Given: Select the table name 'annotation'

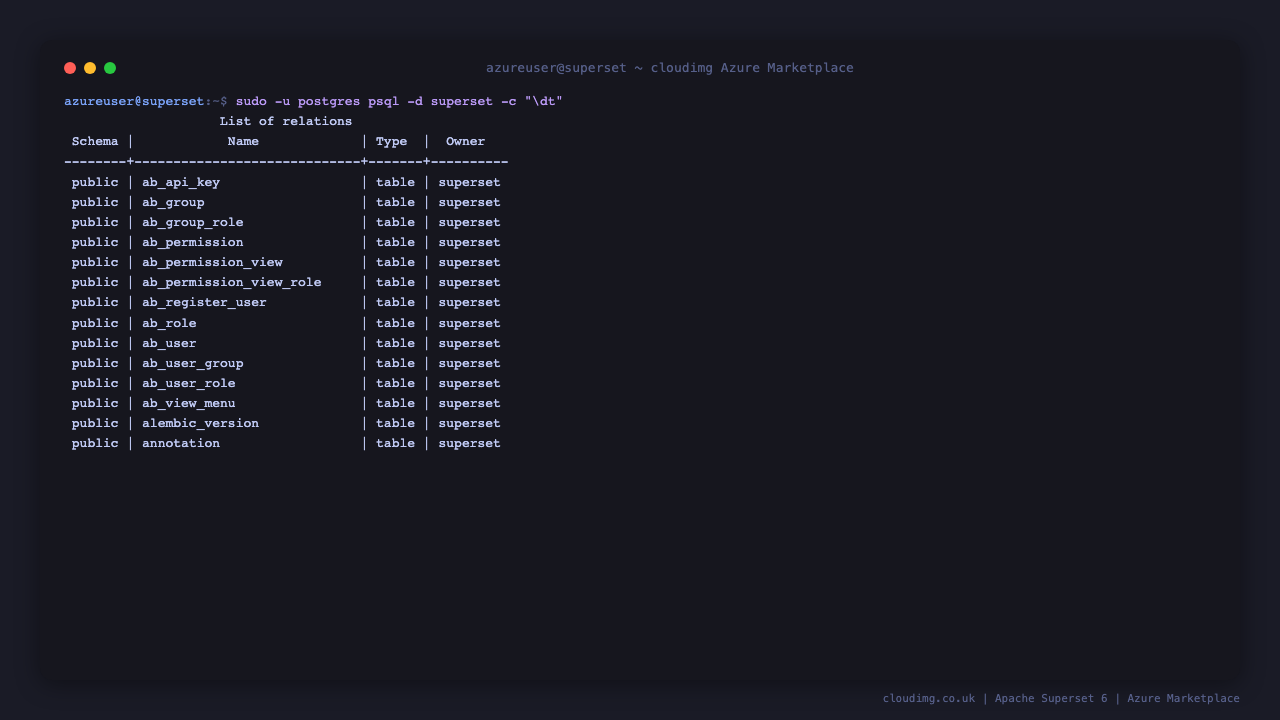Looking at the screenshot, I should tap(181, 443).
